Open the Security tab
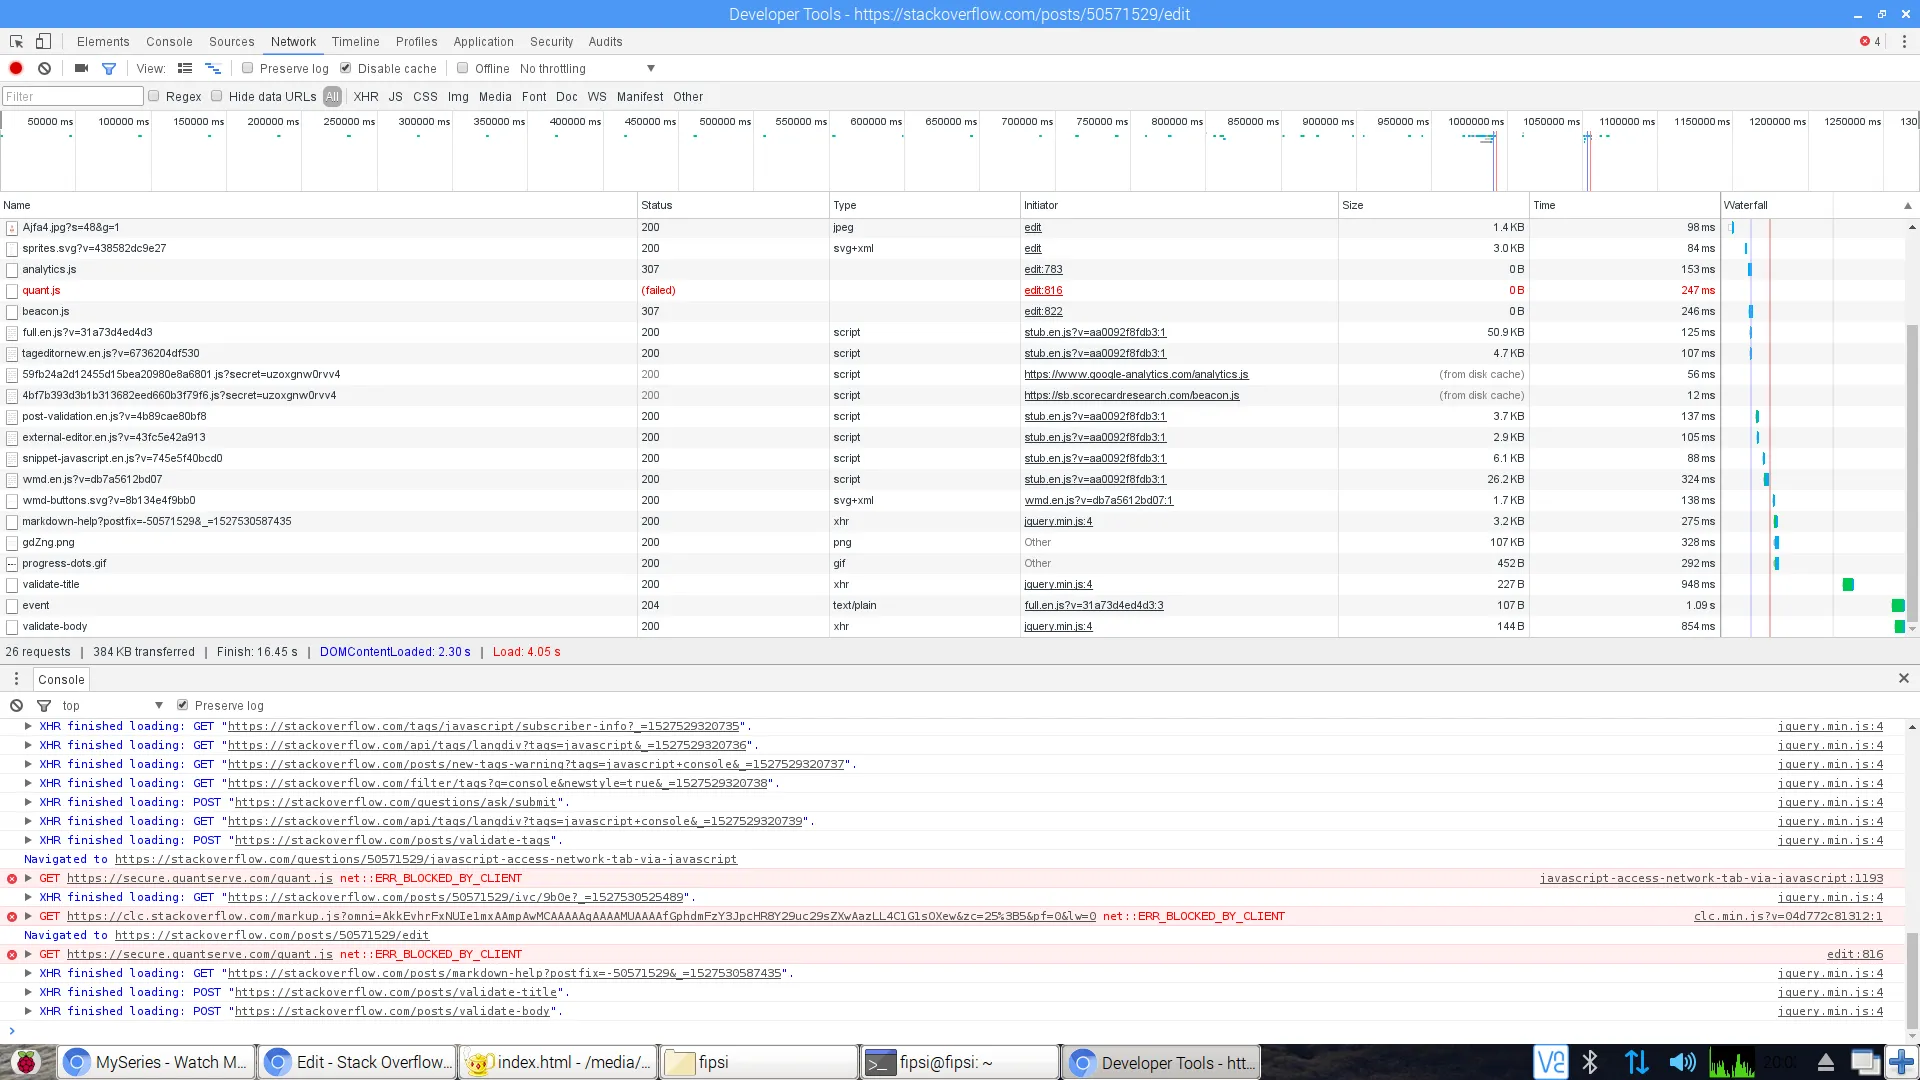 pyautogui.click(x=551, y=41)
